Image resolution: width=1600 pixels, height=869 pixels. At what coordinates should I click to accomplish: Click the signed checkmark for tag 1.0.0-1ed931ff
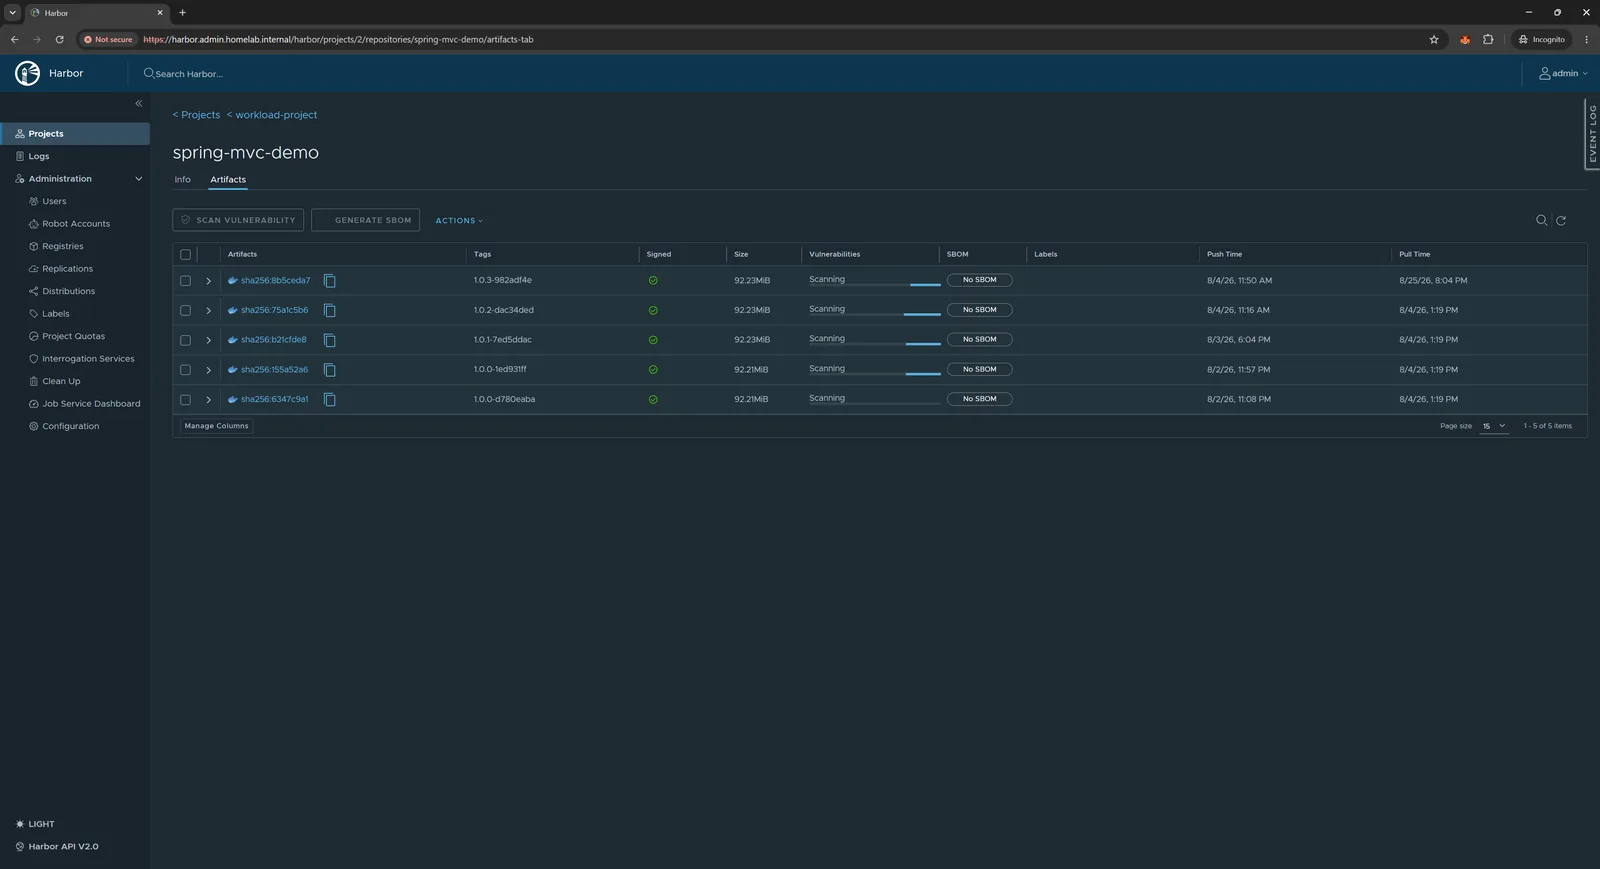tap(653, 370)
